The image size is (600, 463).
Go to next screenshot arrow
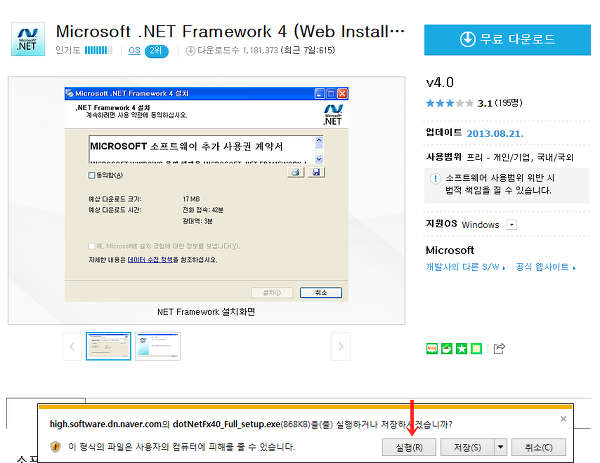[341, 347]
